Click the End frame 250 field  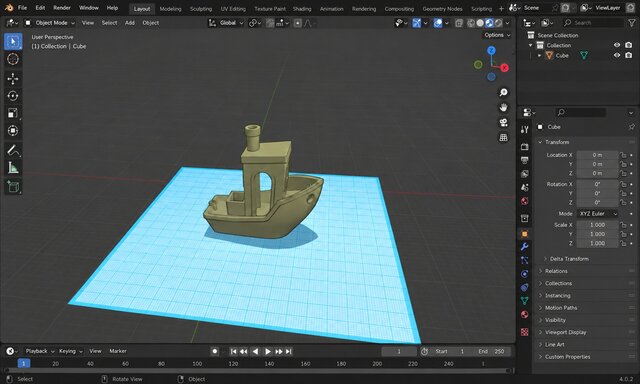491,352
